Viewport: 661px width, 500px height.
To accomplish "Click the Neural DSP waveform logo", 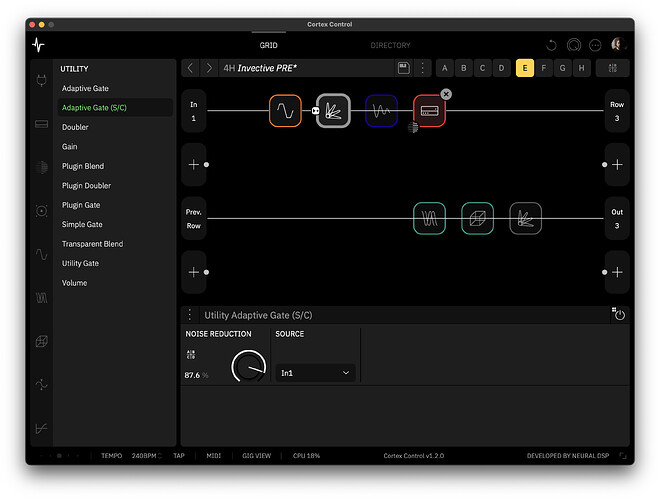I will 38,45.
